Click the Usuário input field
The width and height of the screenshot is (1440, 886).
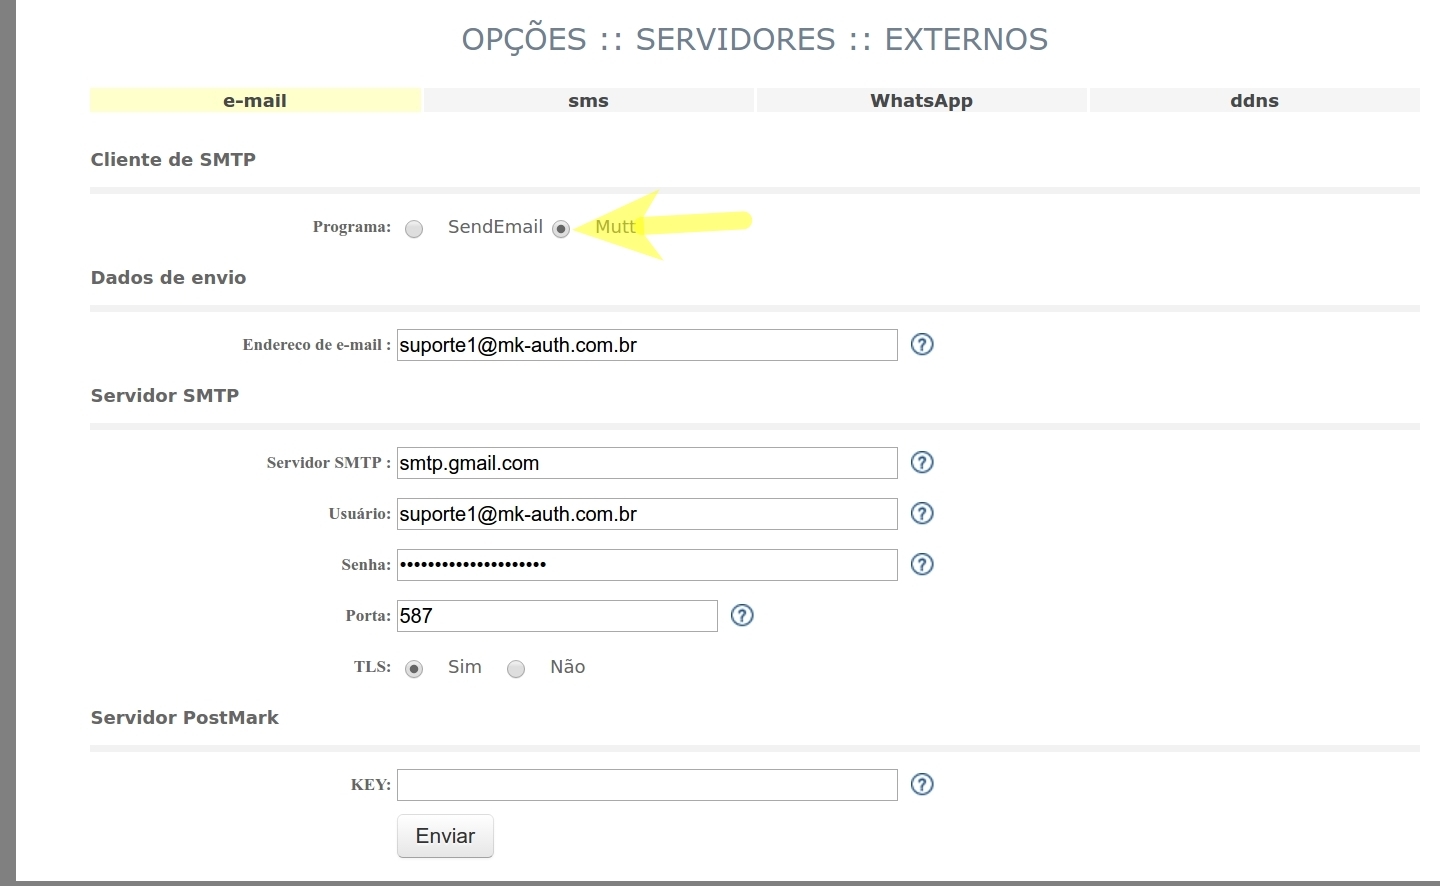point(646,514)
